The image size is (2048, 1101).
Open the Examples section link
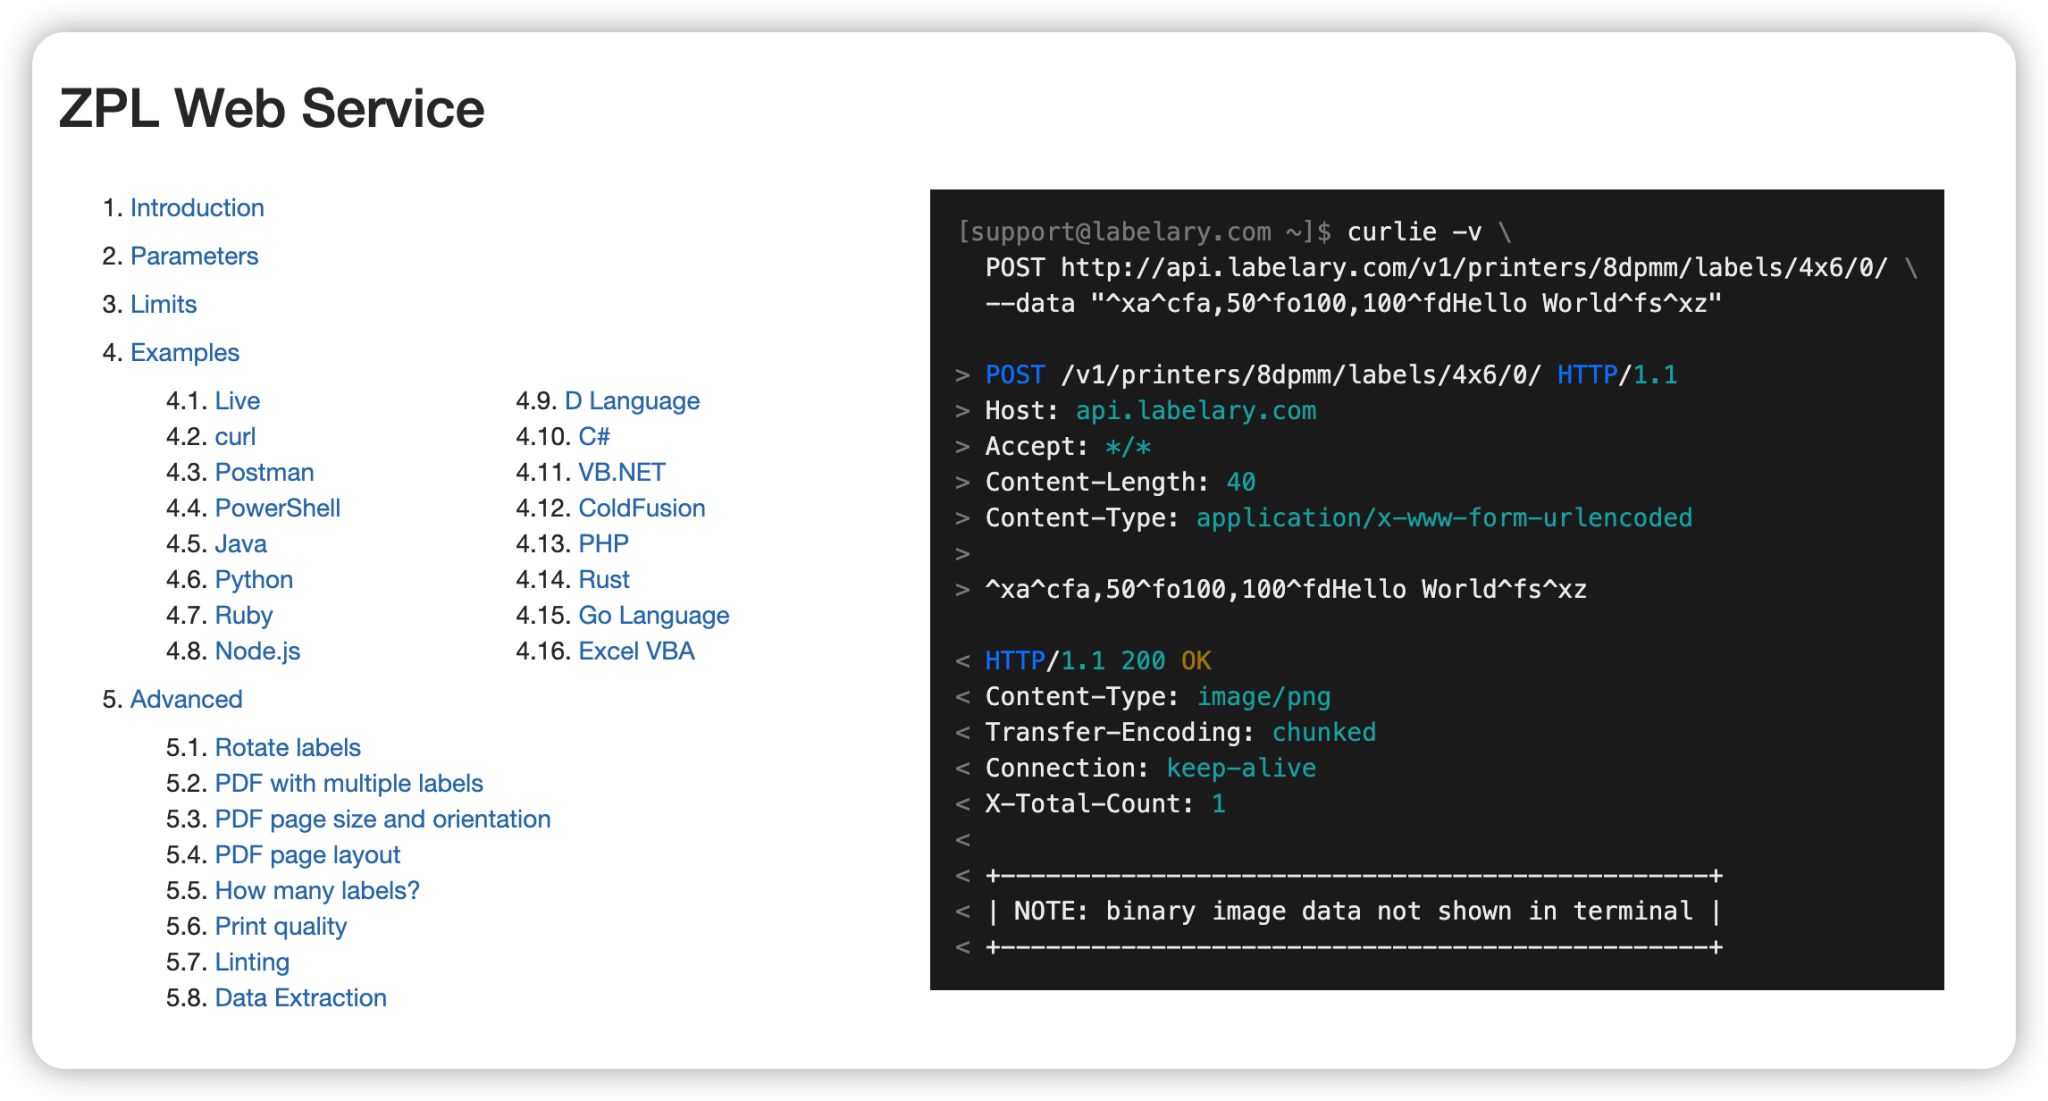coord(185,352)
